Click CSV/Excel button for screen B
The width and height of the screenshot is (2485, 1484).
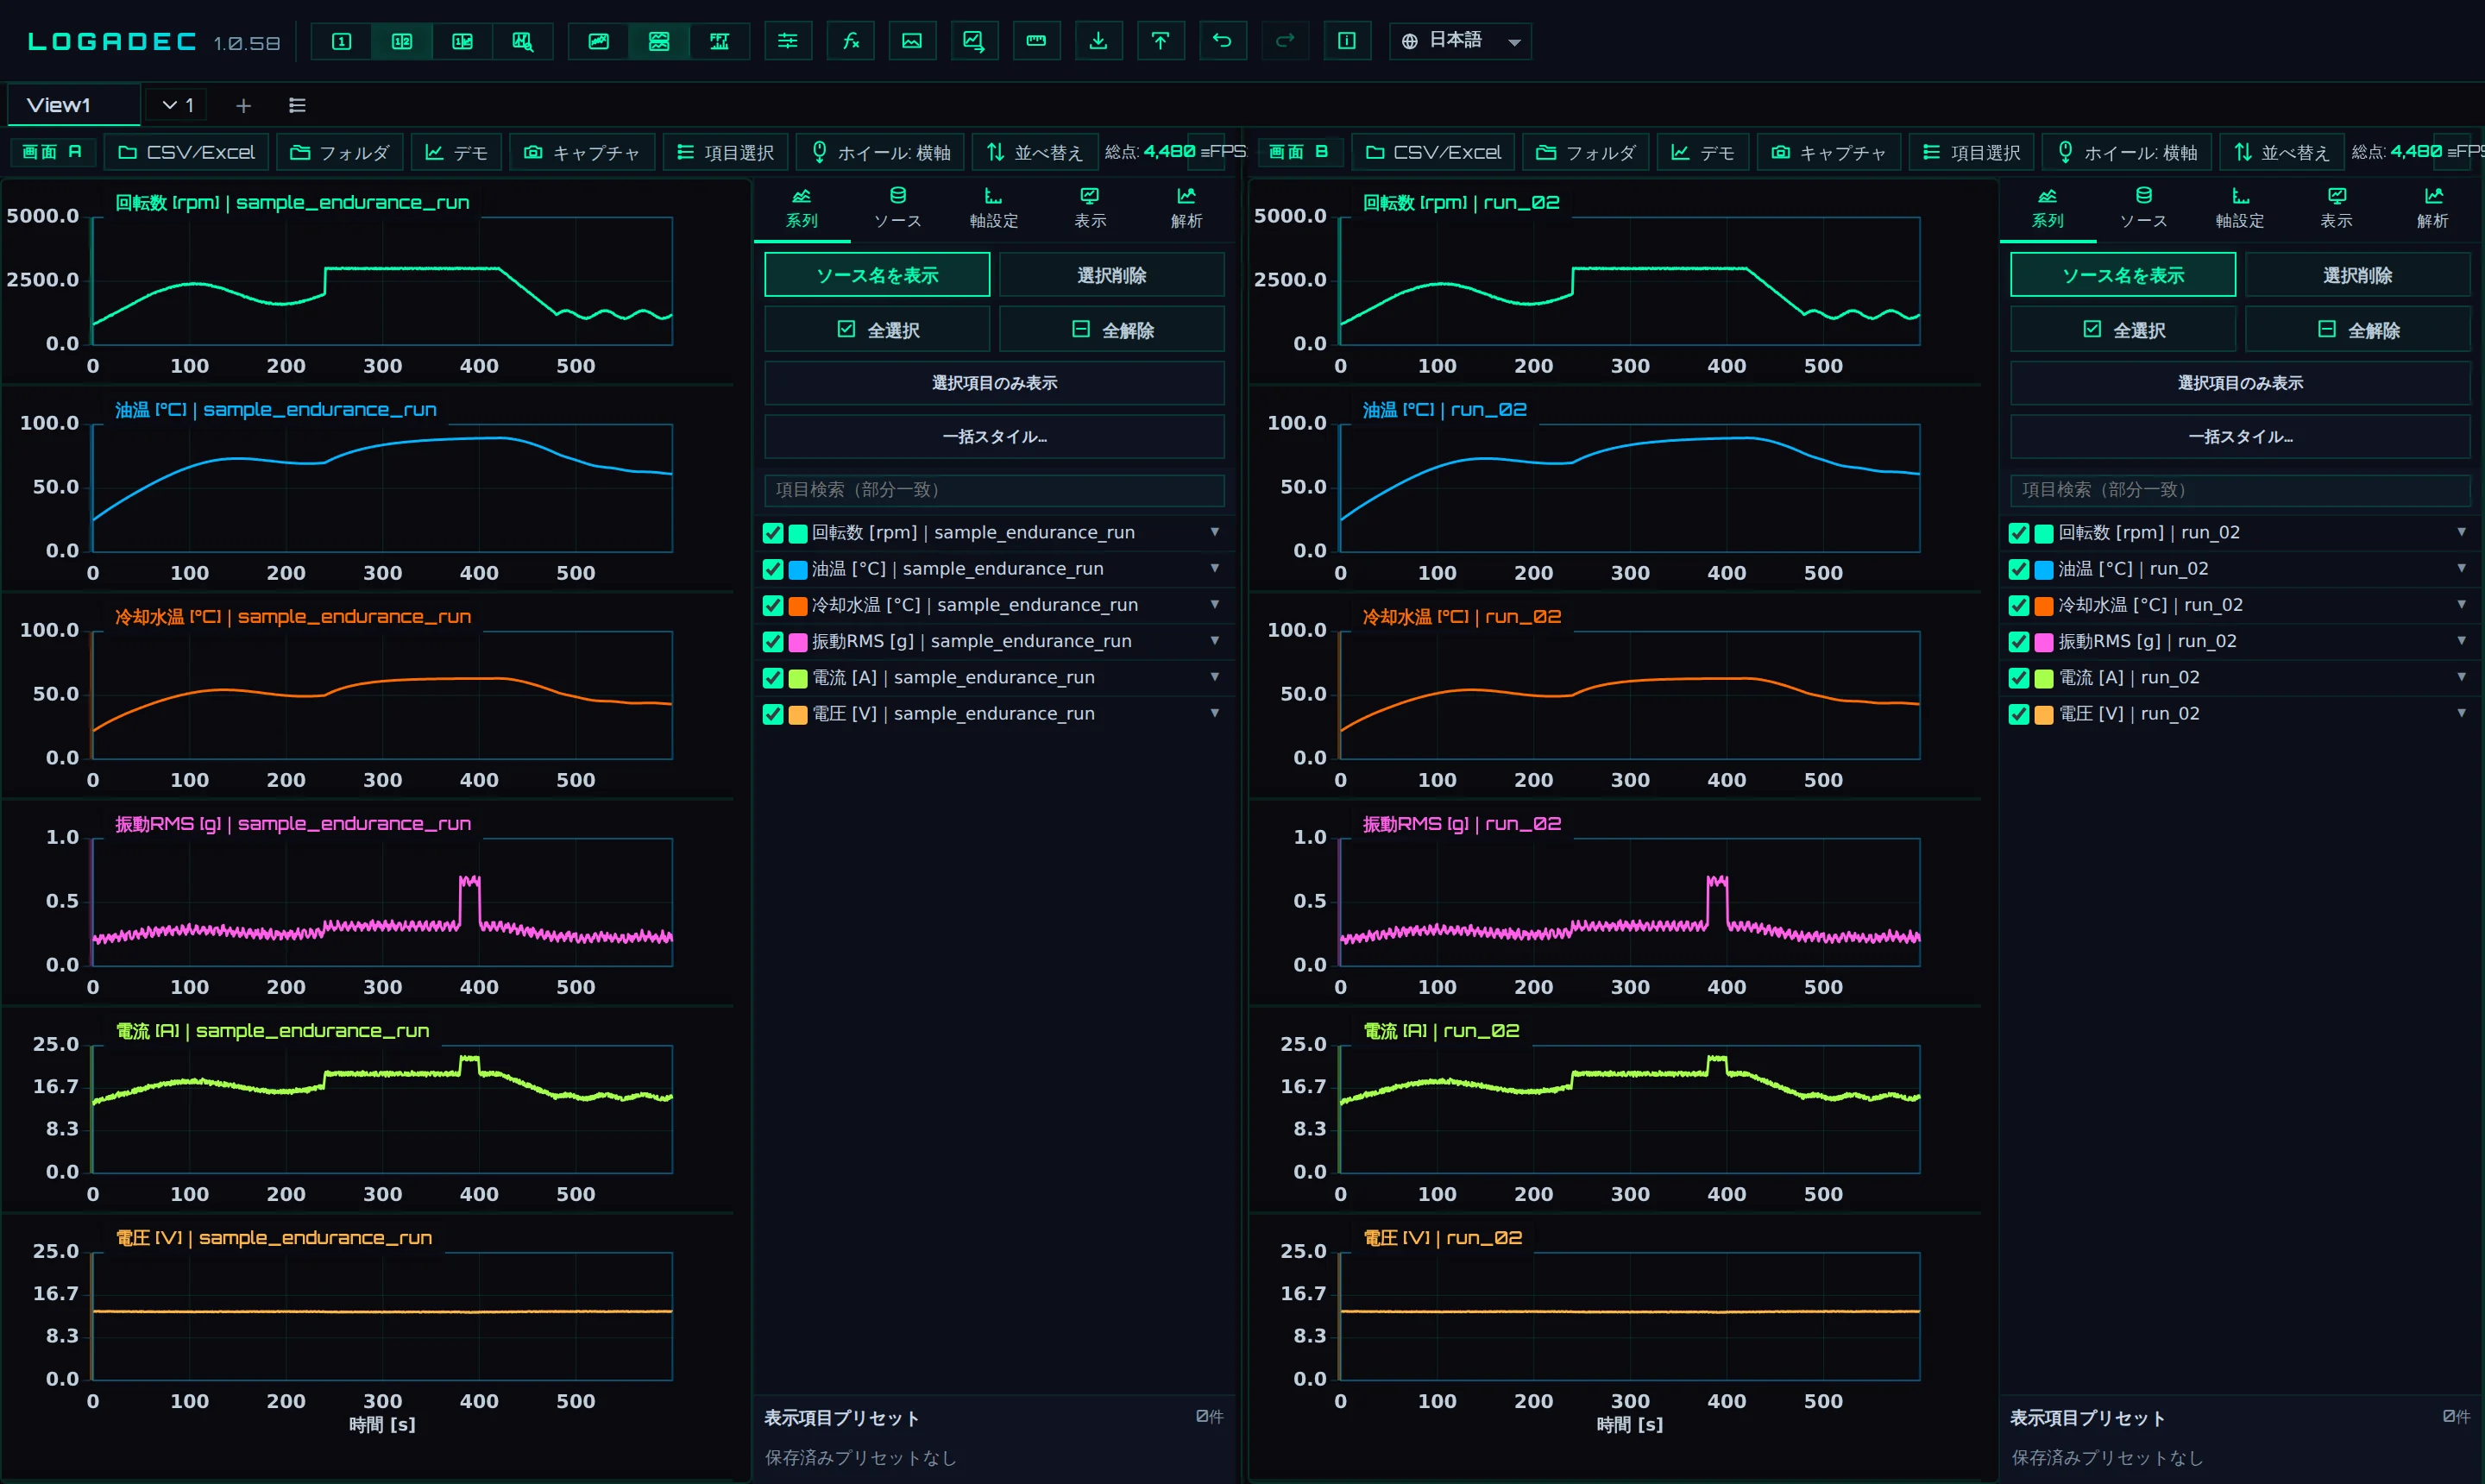click(x=1433, y=152)
